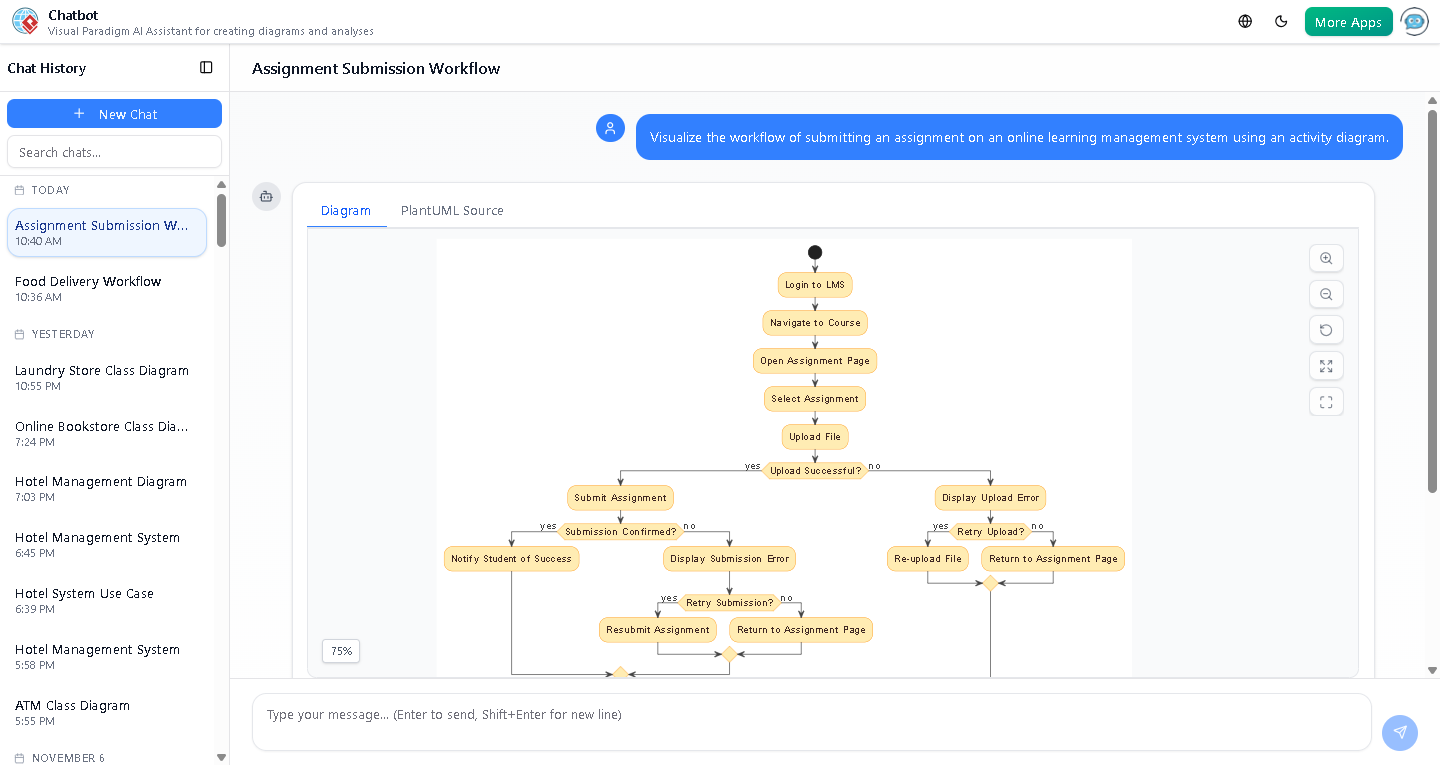The width and height of the screenshot is (1440, 765).
Task: Click the 75% zoom level control
Action: click(x=340, y=651)
